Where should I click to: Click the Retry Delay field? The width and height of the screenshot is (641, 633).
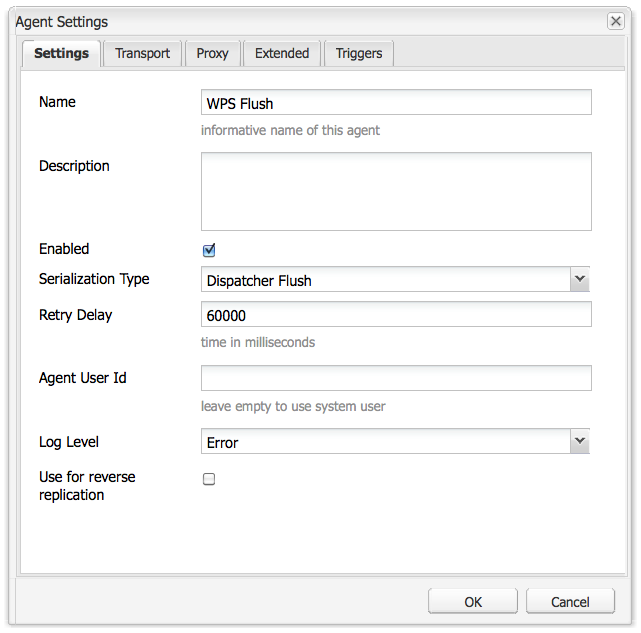396,315
